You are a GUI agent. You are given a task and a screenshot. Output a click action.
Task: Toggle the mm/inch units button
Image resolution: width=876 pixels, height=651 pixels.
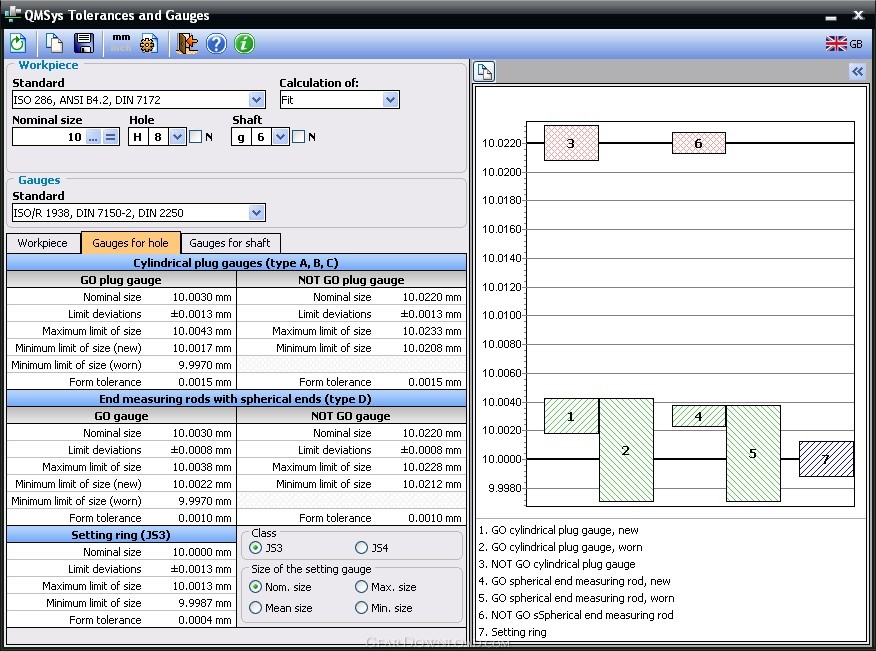point(121,43)
